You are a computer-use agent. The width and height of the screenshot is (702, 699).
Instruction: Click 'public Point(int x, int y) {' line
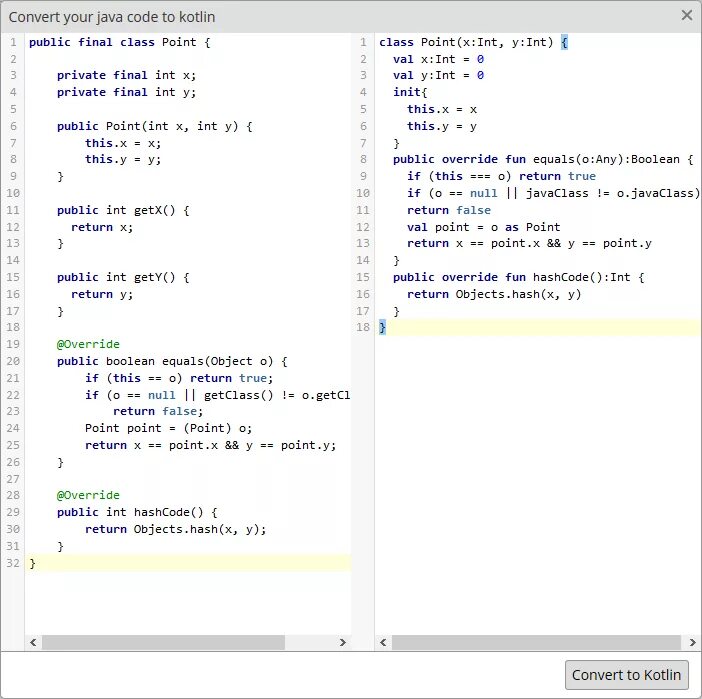coord(154,126)
